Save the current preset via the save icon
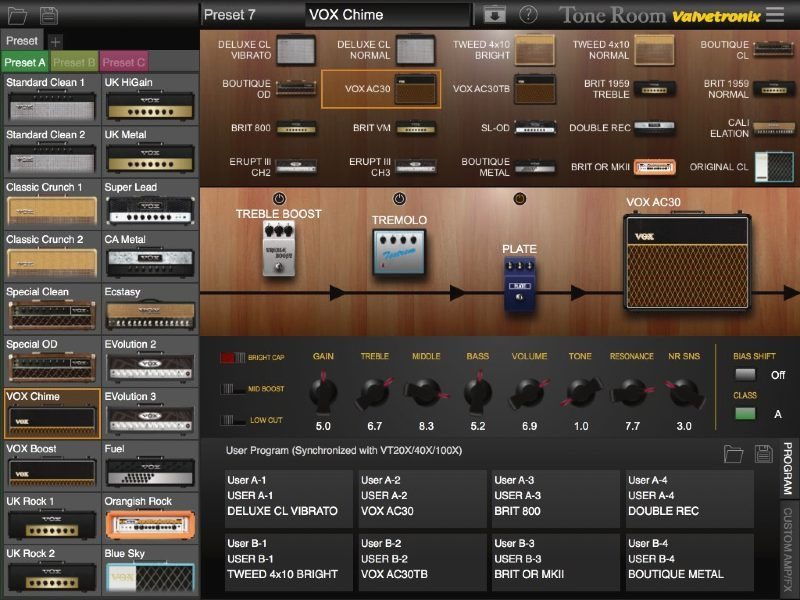 [x=48, y=15]
